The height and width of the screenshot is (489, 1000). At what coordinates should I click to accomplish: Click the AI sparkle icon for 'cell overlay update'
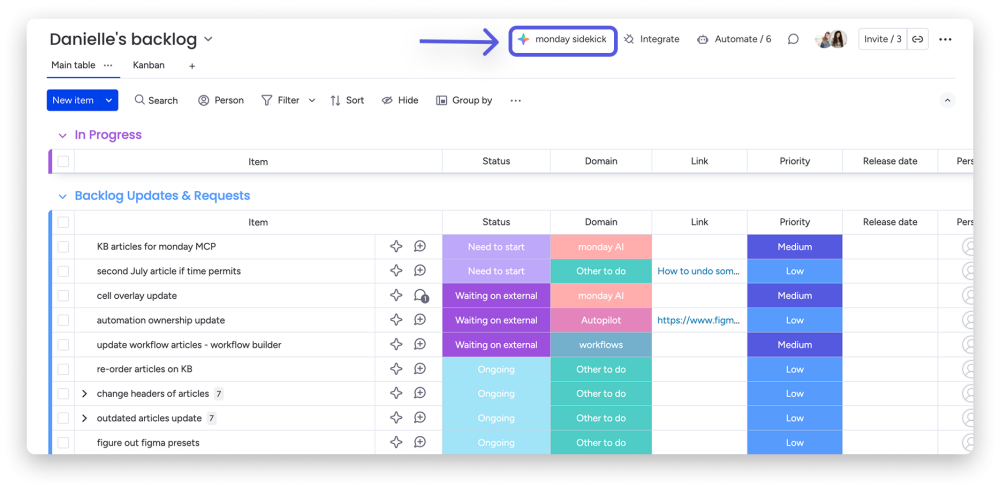click(x=396, y=295)
